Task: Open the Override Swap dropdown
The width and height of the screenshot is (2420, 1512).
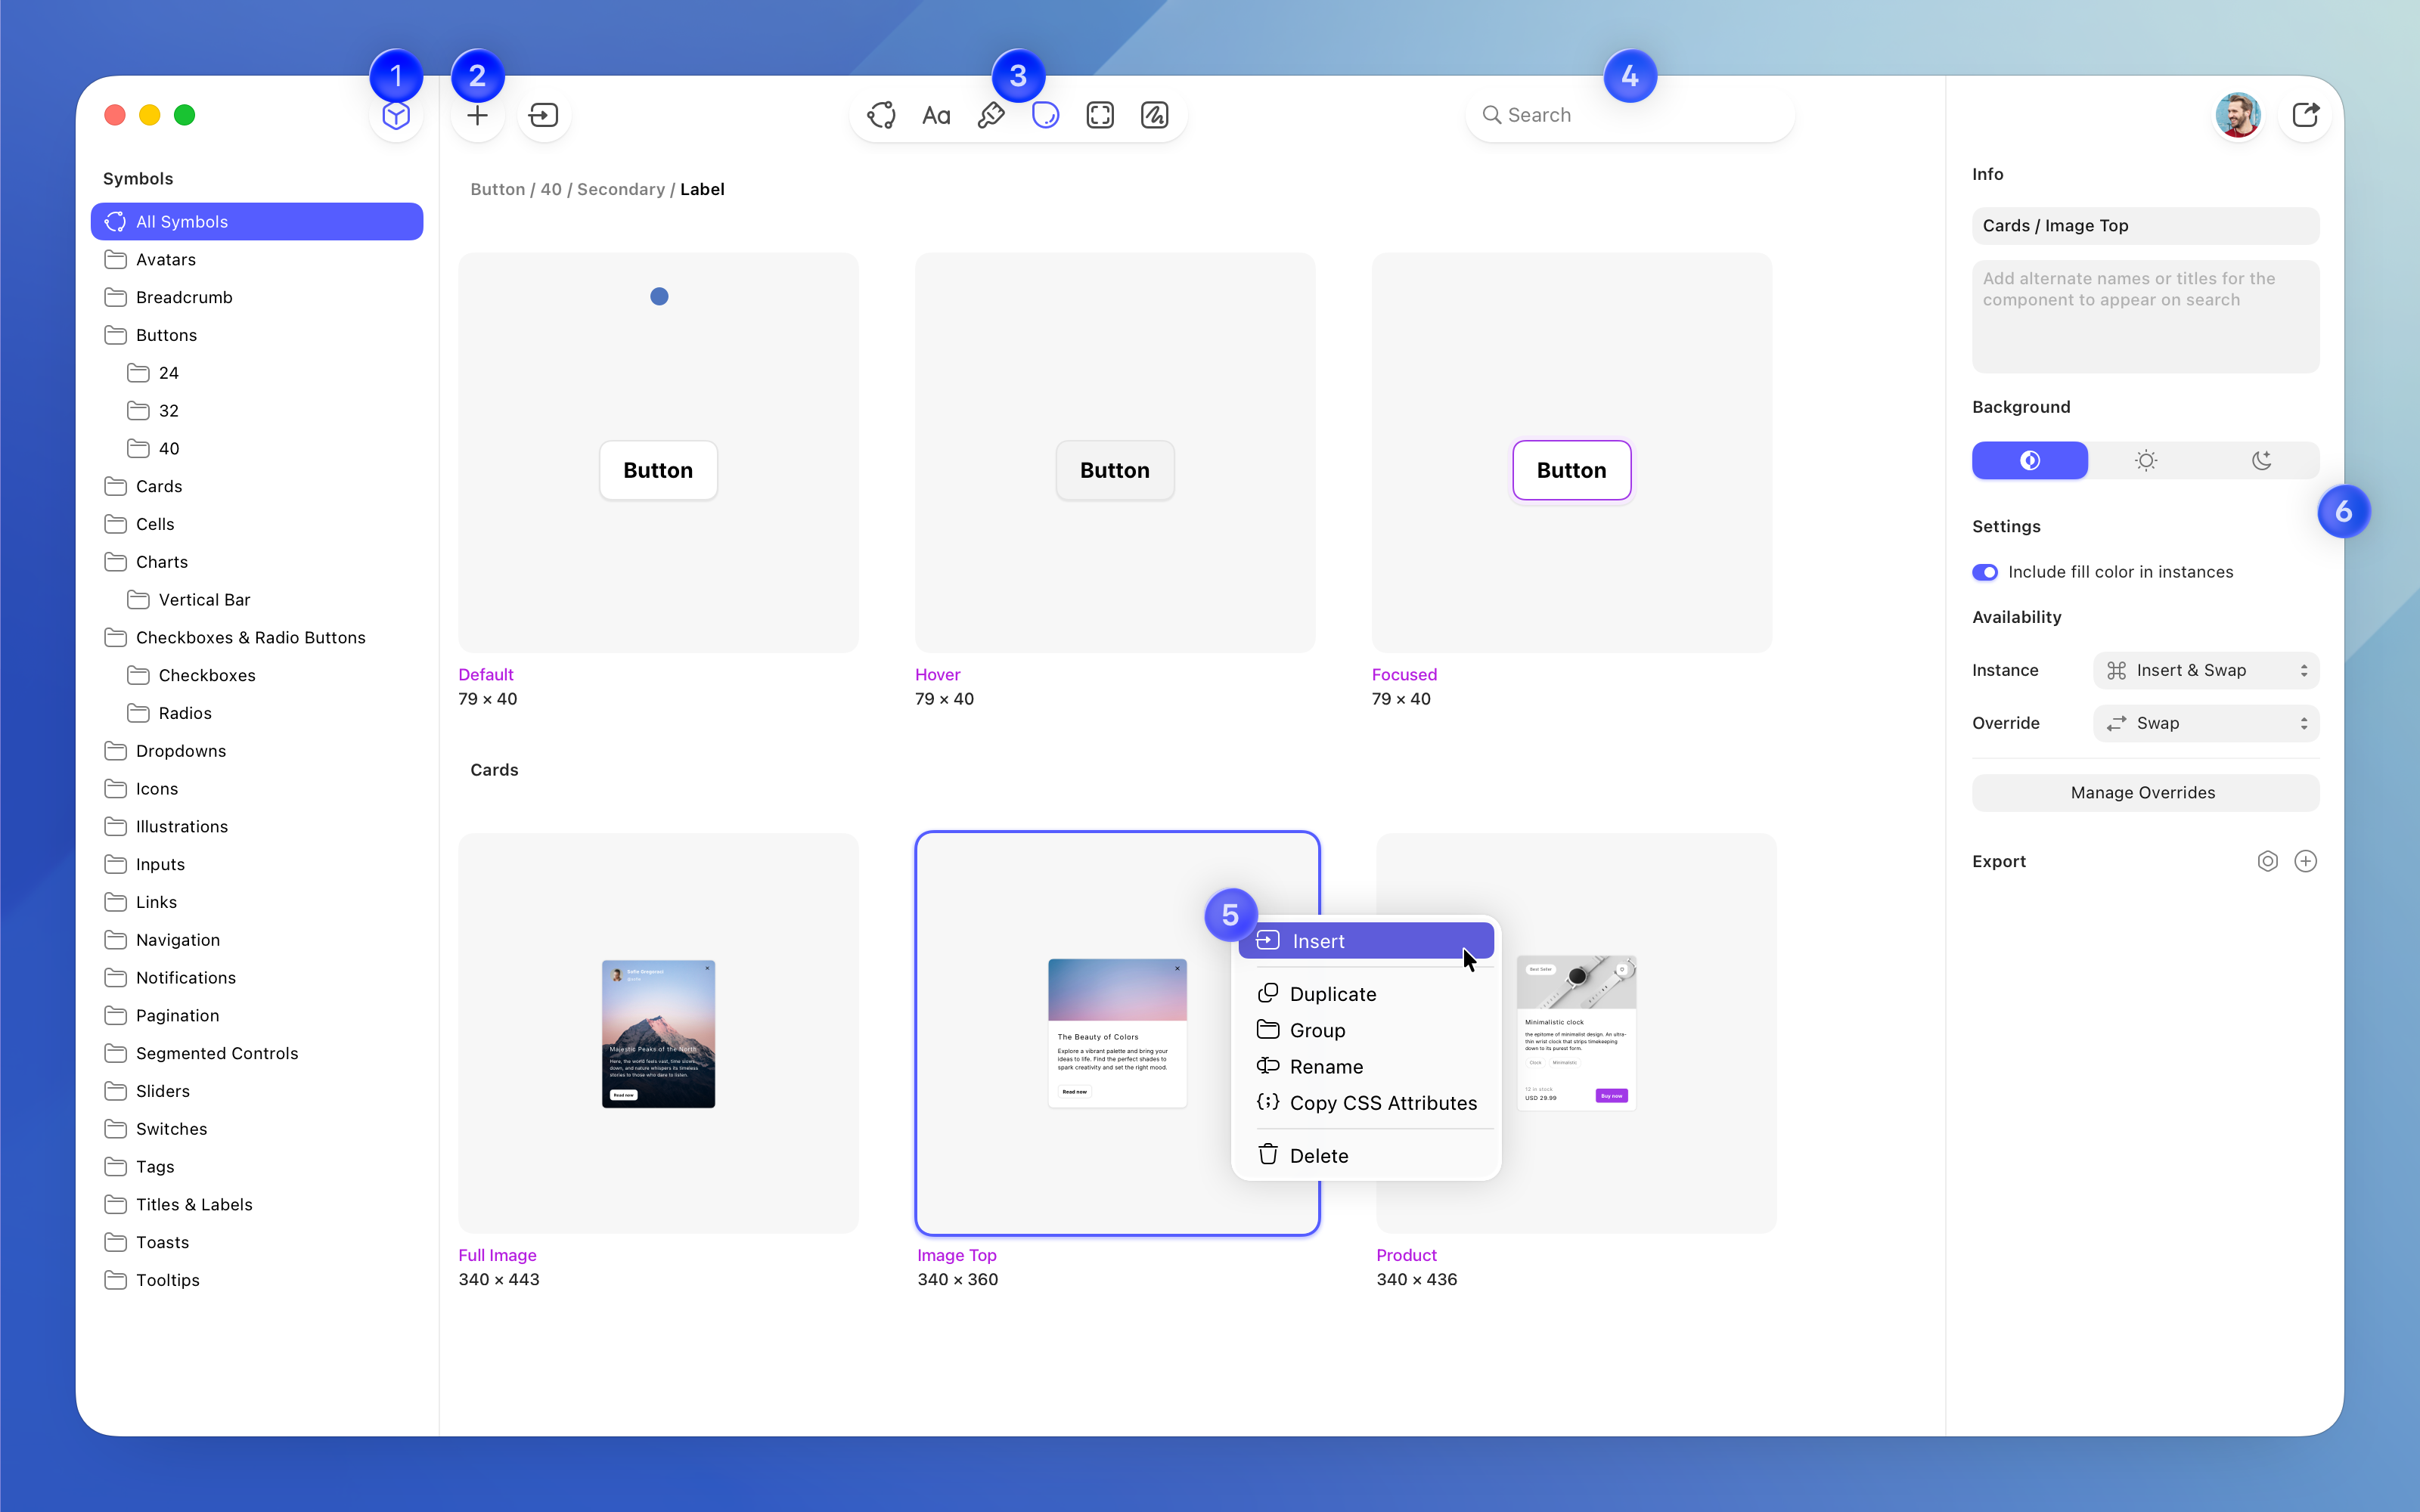Action: click(x=2205, y=723)
